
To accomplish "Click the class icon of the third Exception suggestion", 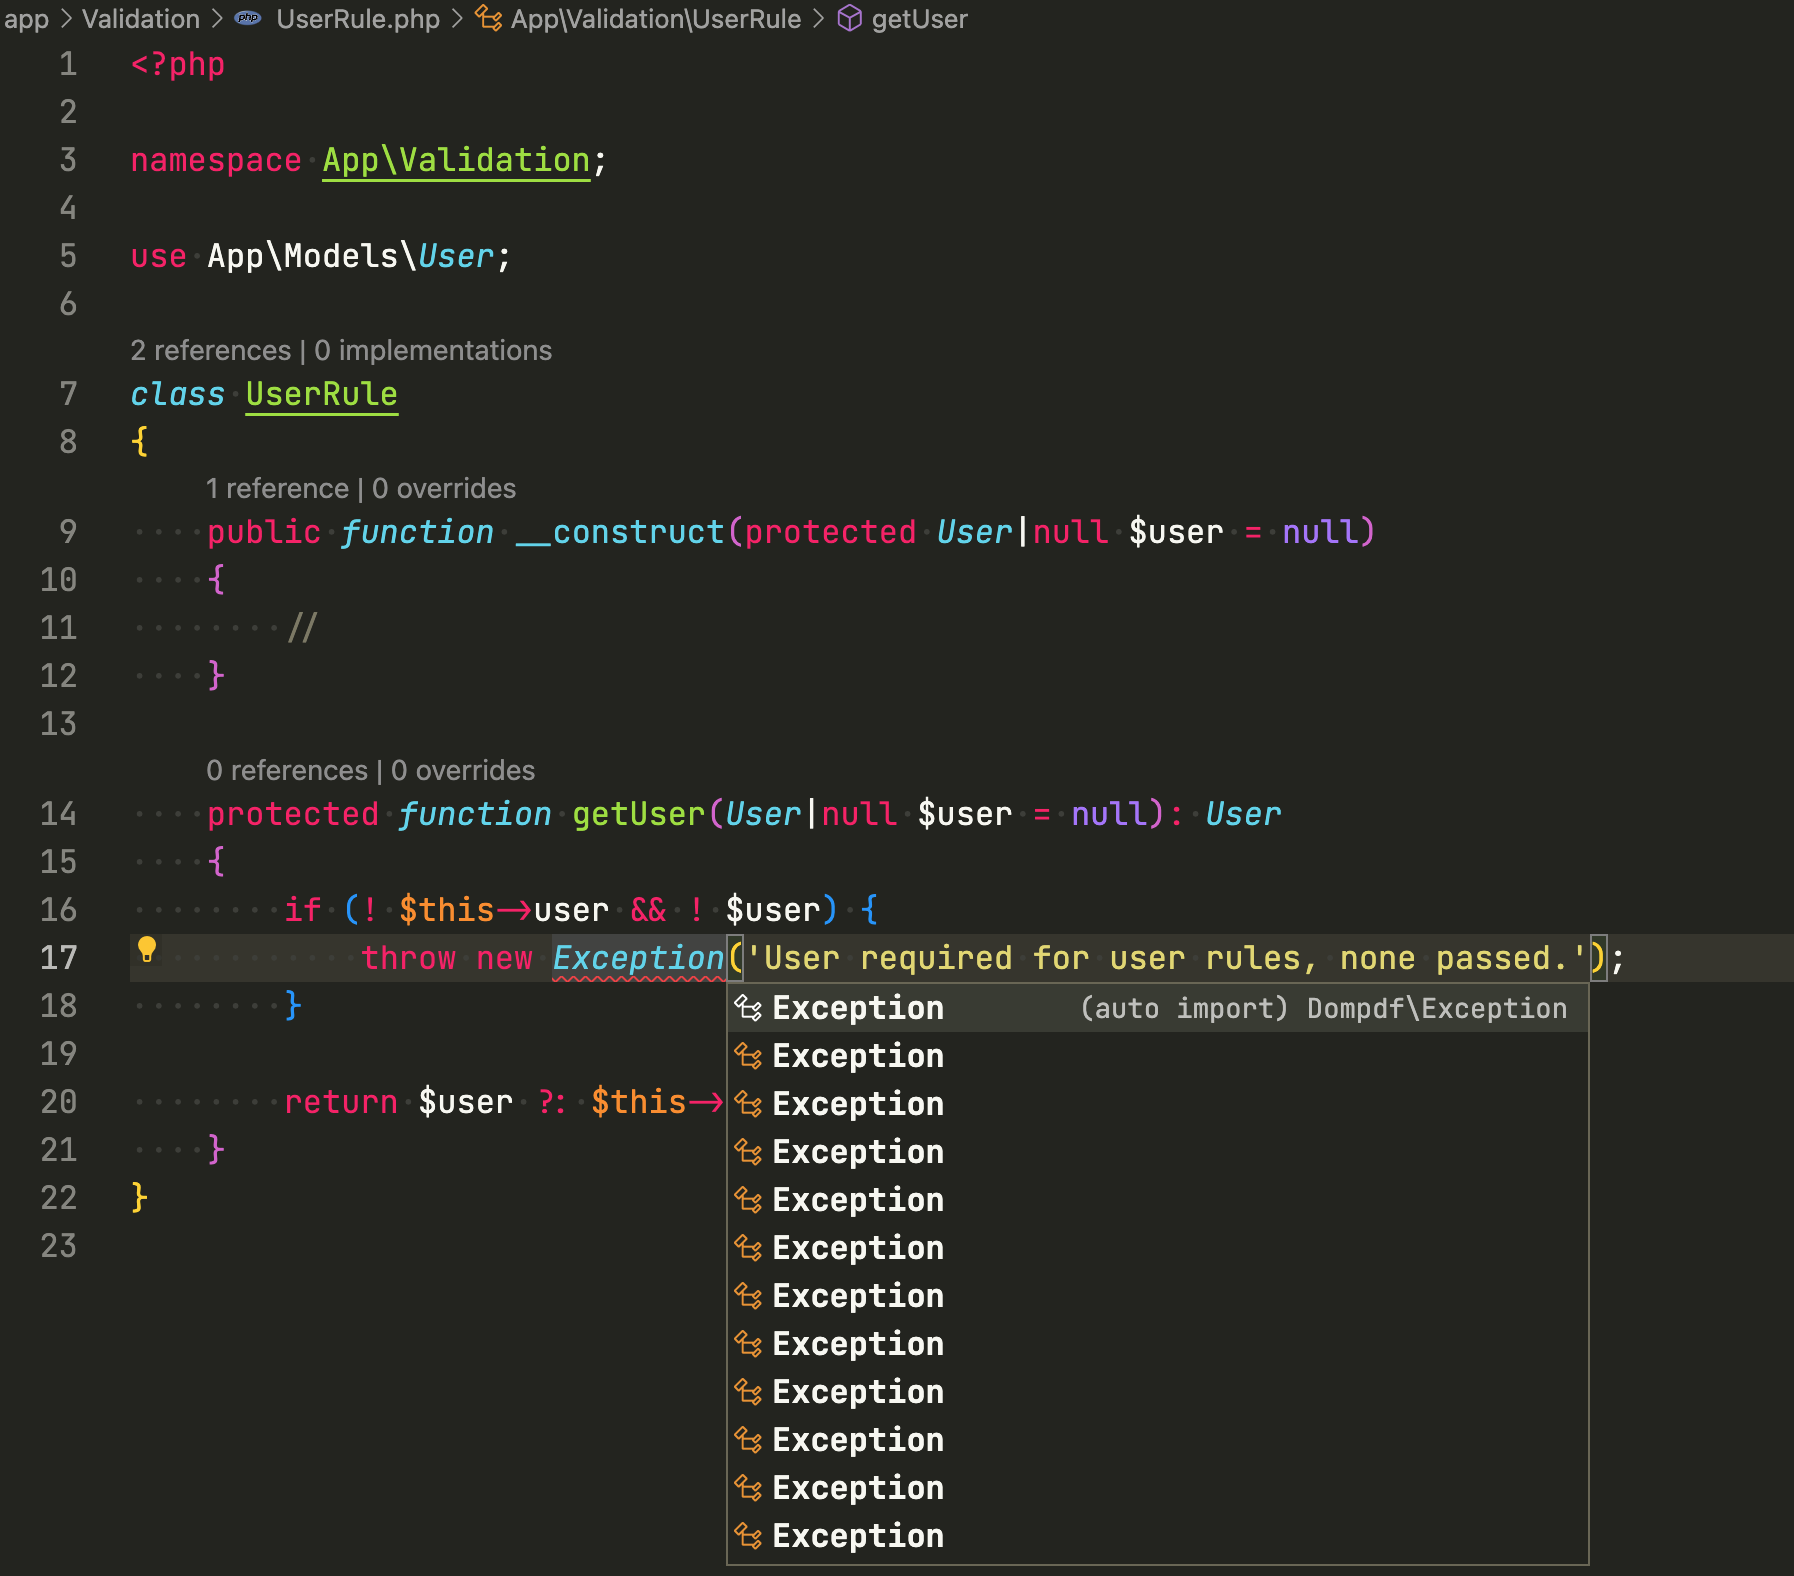I will point(747,1103).
